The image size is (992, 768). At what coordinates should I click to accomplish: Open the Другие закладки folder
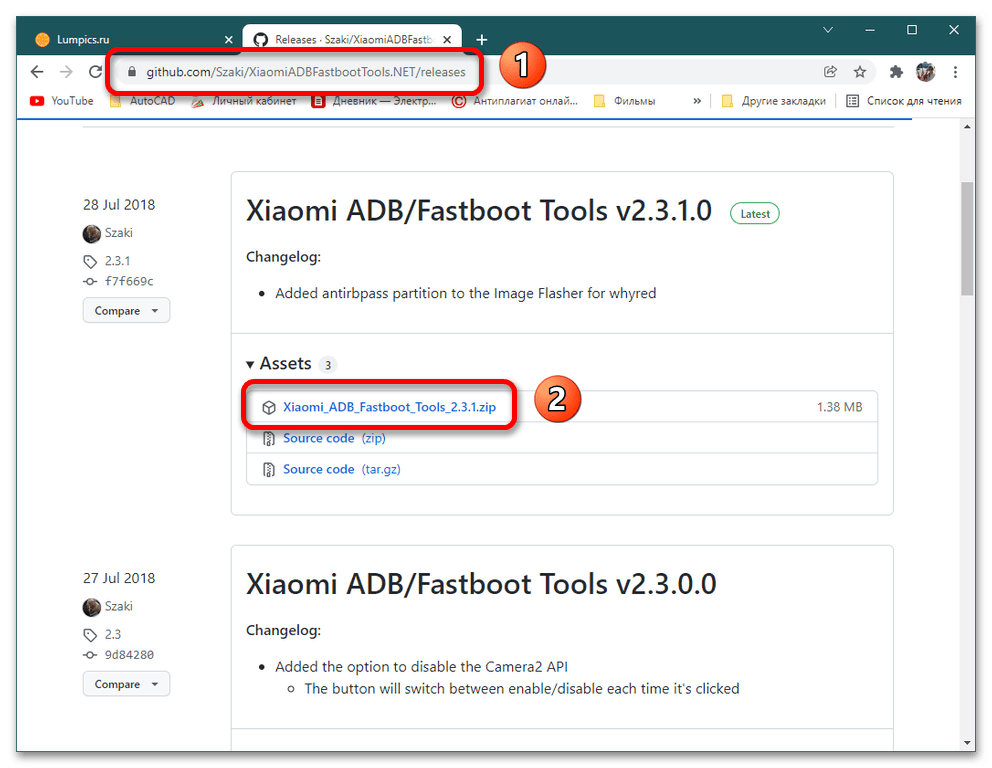[x=773, y=101]
